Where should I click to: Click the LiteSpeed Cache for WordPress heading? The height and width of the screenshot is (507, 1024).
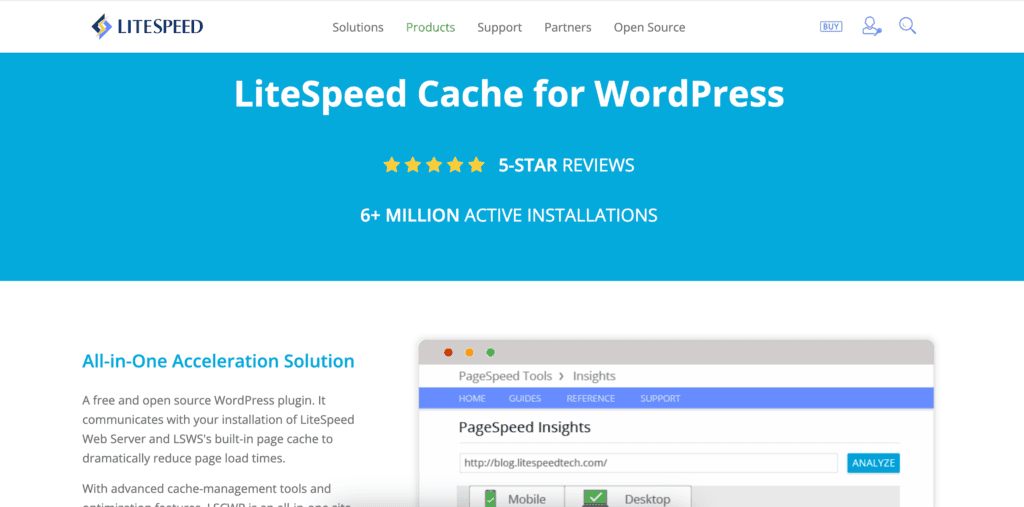[x=509, y=94]
